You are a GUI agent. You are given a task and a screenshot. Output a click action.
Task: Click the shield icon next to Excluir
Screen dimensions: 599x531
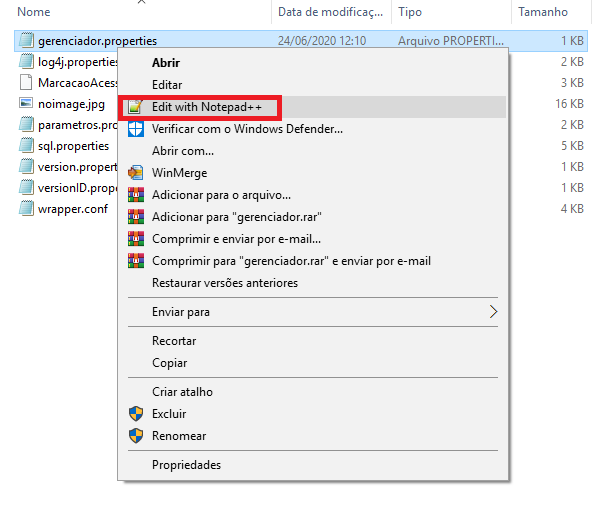click(x=136, y=414)
